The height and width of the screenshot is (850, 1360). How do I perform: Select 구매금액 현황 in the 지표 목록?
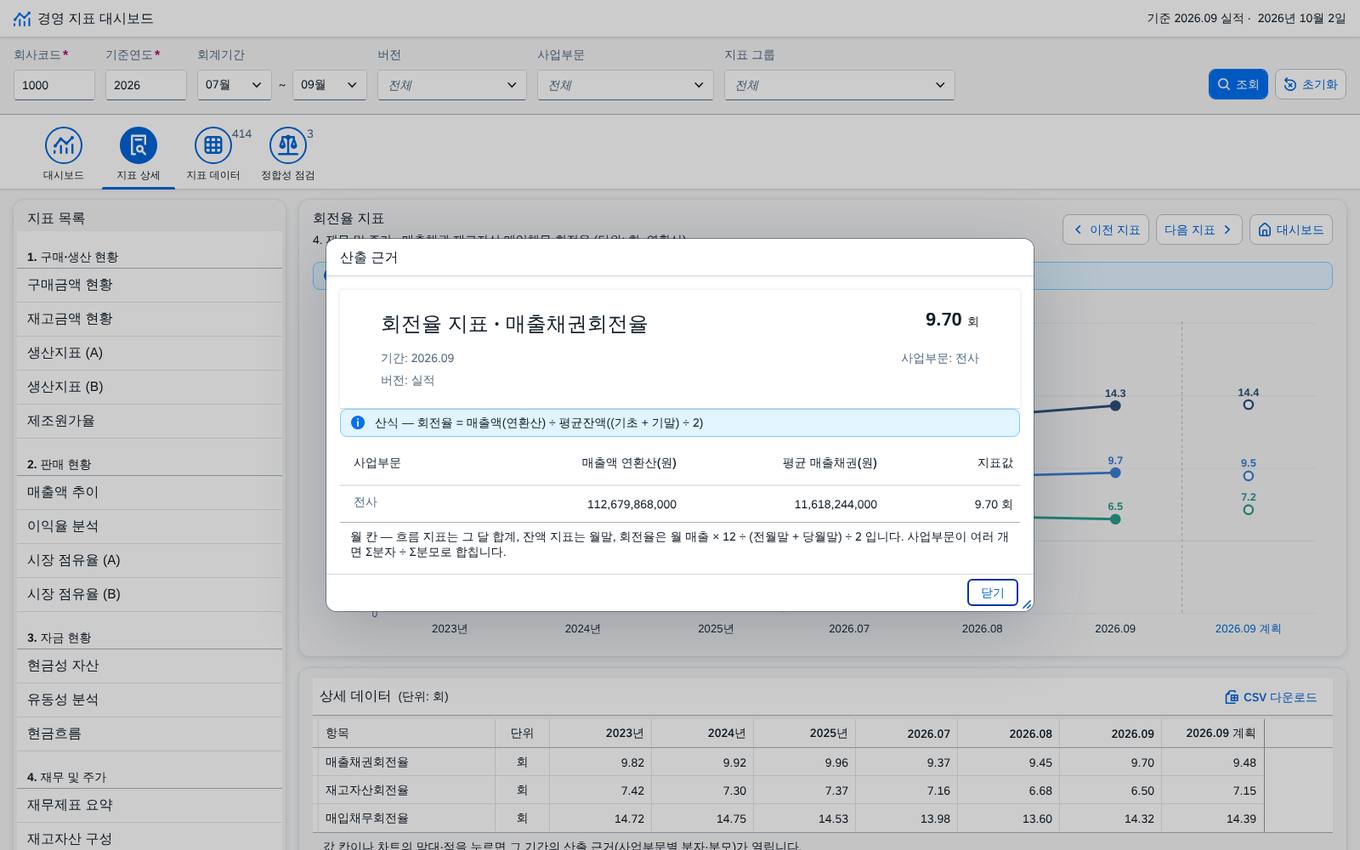tap(150, 285)
